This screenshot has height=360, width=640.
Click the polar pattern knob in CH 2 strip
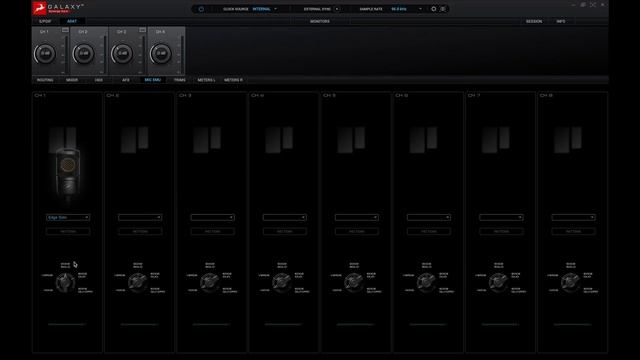[138, 282]
